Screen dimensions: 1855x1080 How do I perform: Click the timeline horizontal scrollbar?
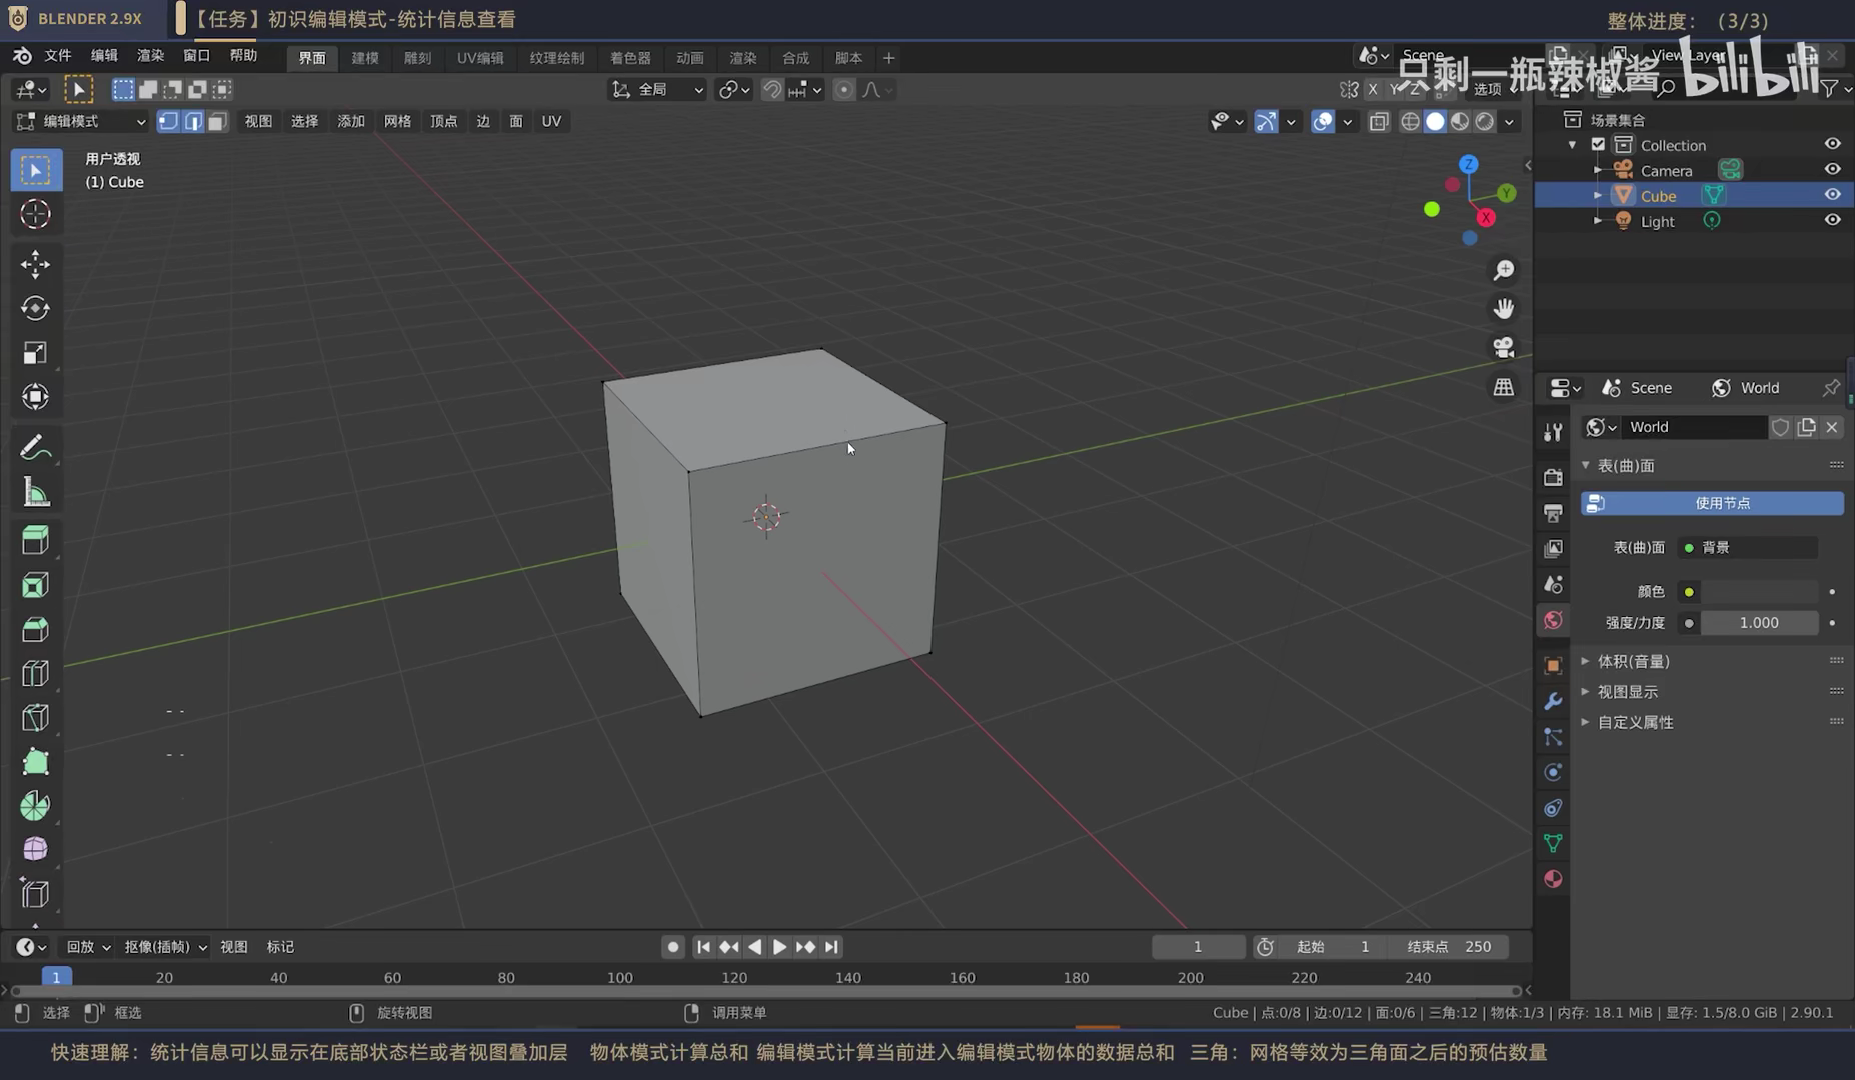[766, 991]
